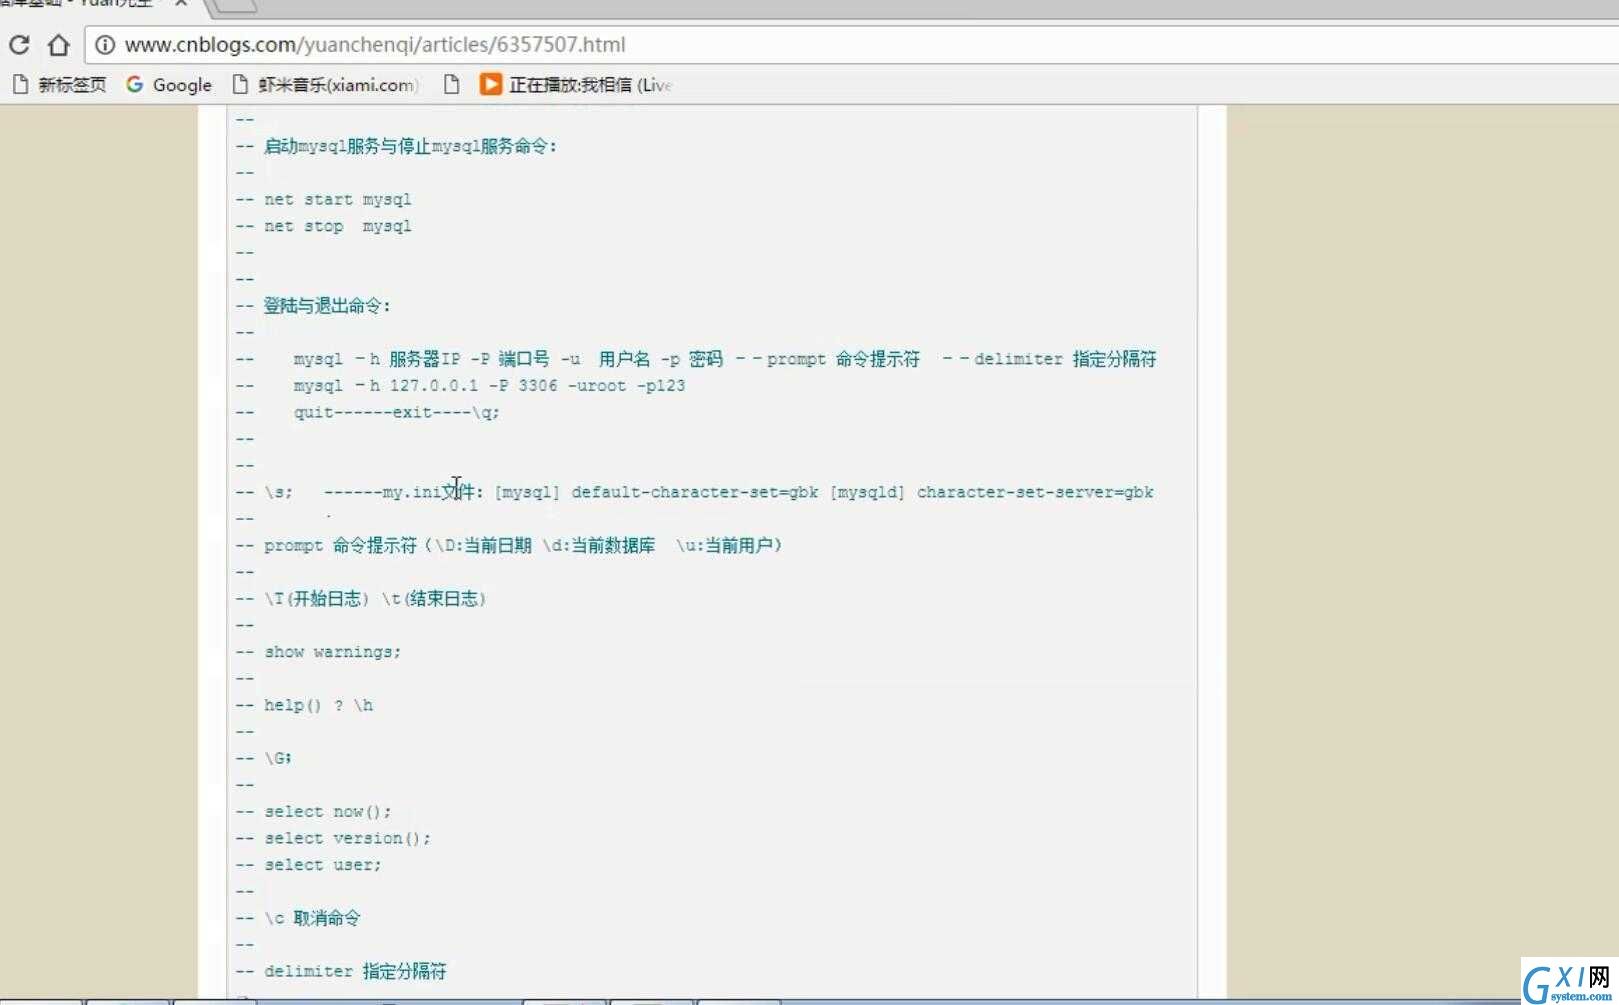The height and width of the screenshot is (1005, 1619).
Task: Click the '-u 用户名' option text
Action: pos(605,359)
